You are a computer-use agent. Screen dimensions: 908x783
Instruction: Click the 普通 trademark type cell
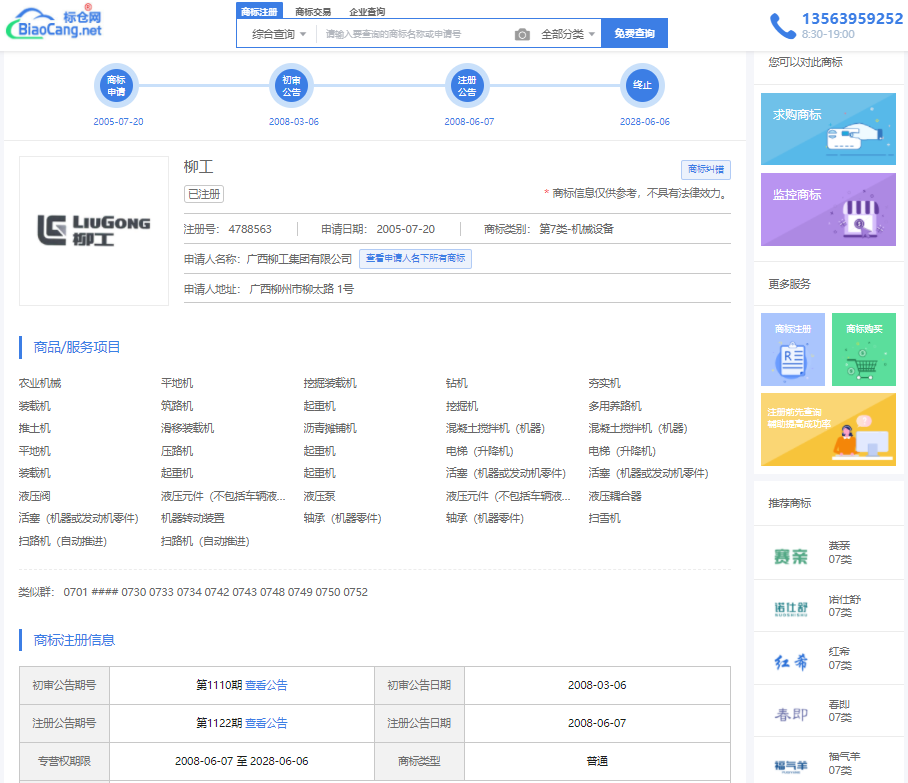597,761
